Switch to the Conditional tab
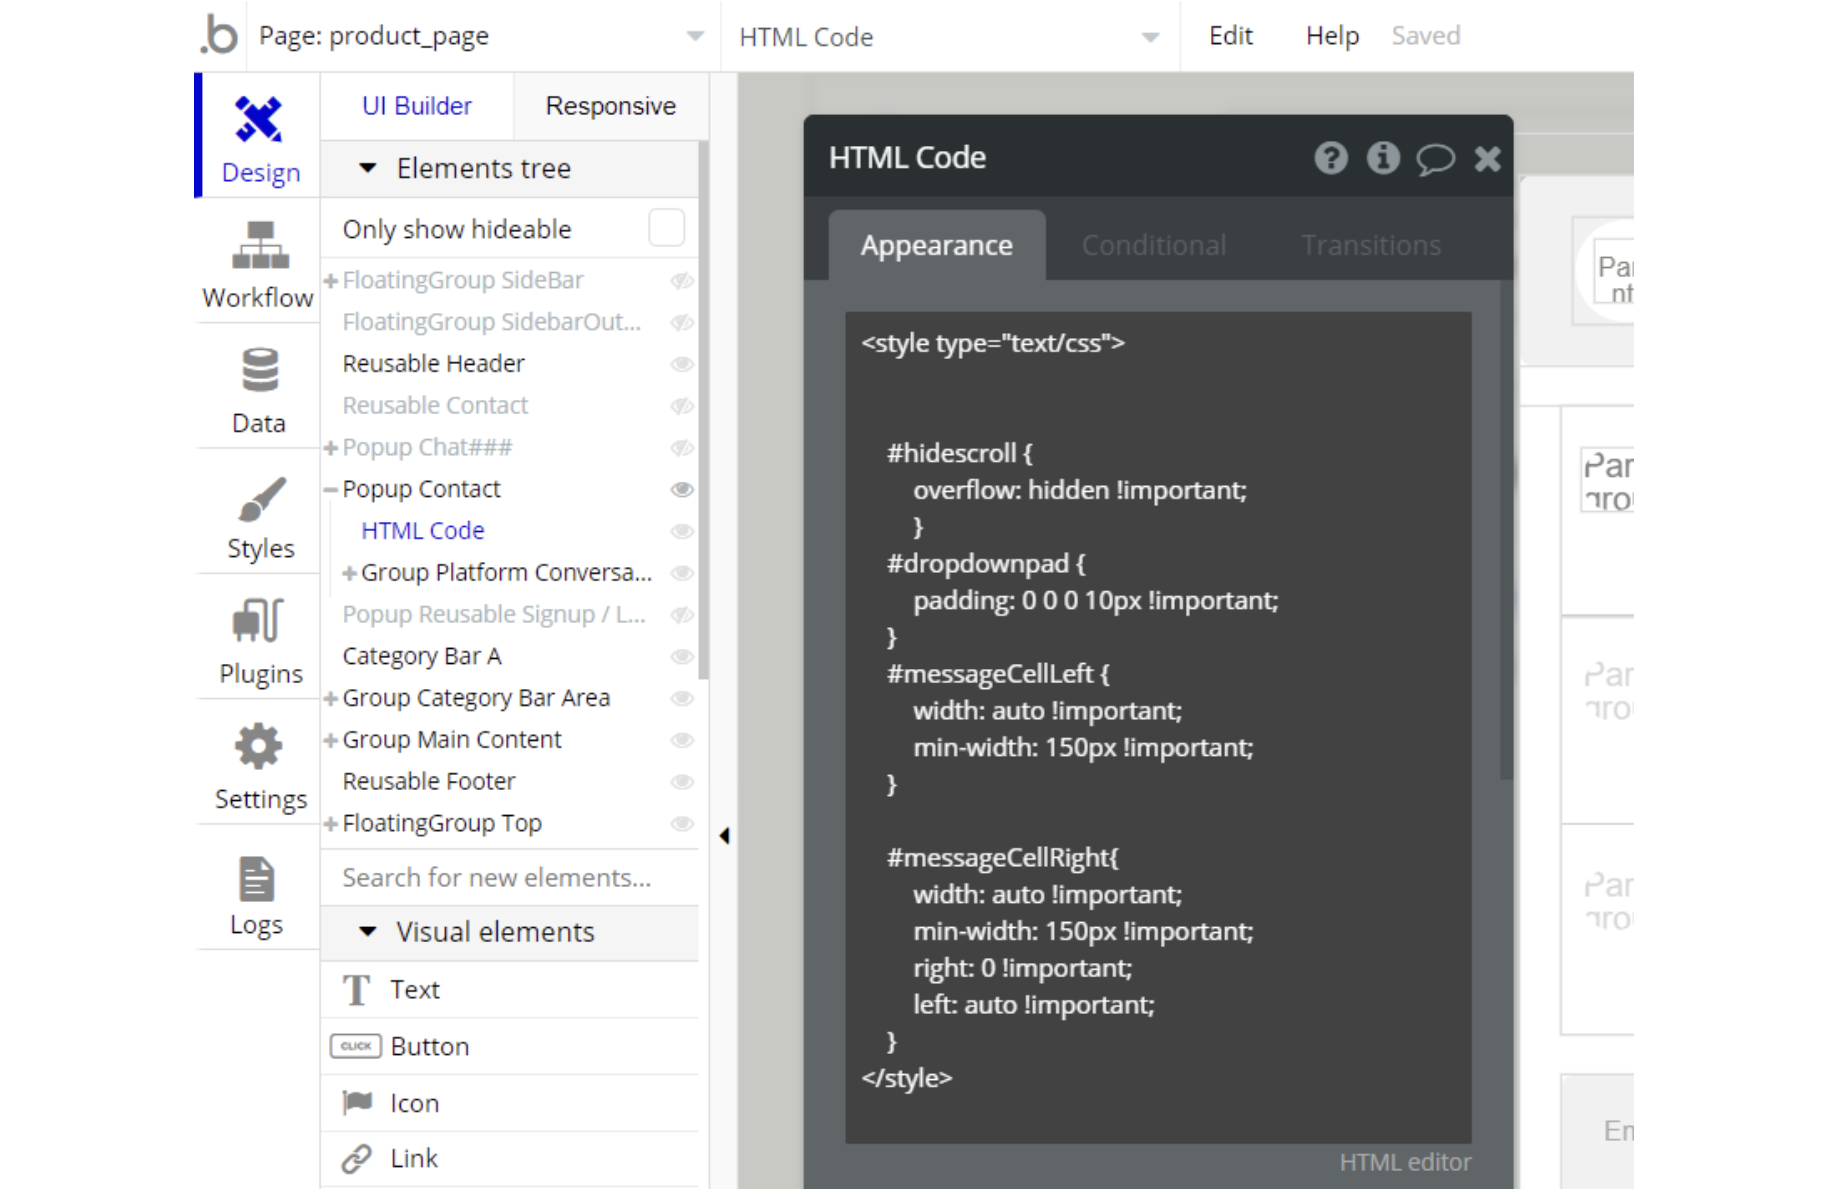The height and width of the screenshot is (1196, 1830). pos(1153,245)
